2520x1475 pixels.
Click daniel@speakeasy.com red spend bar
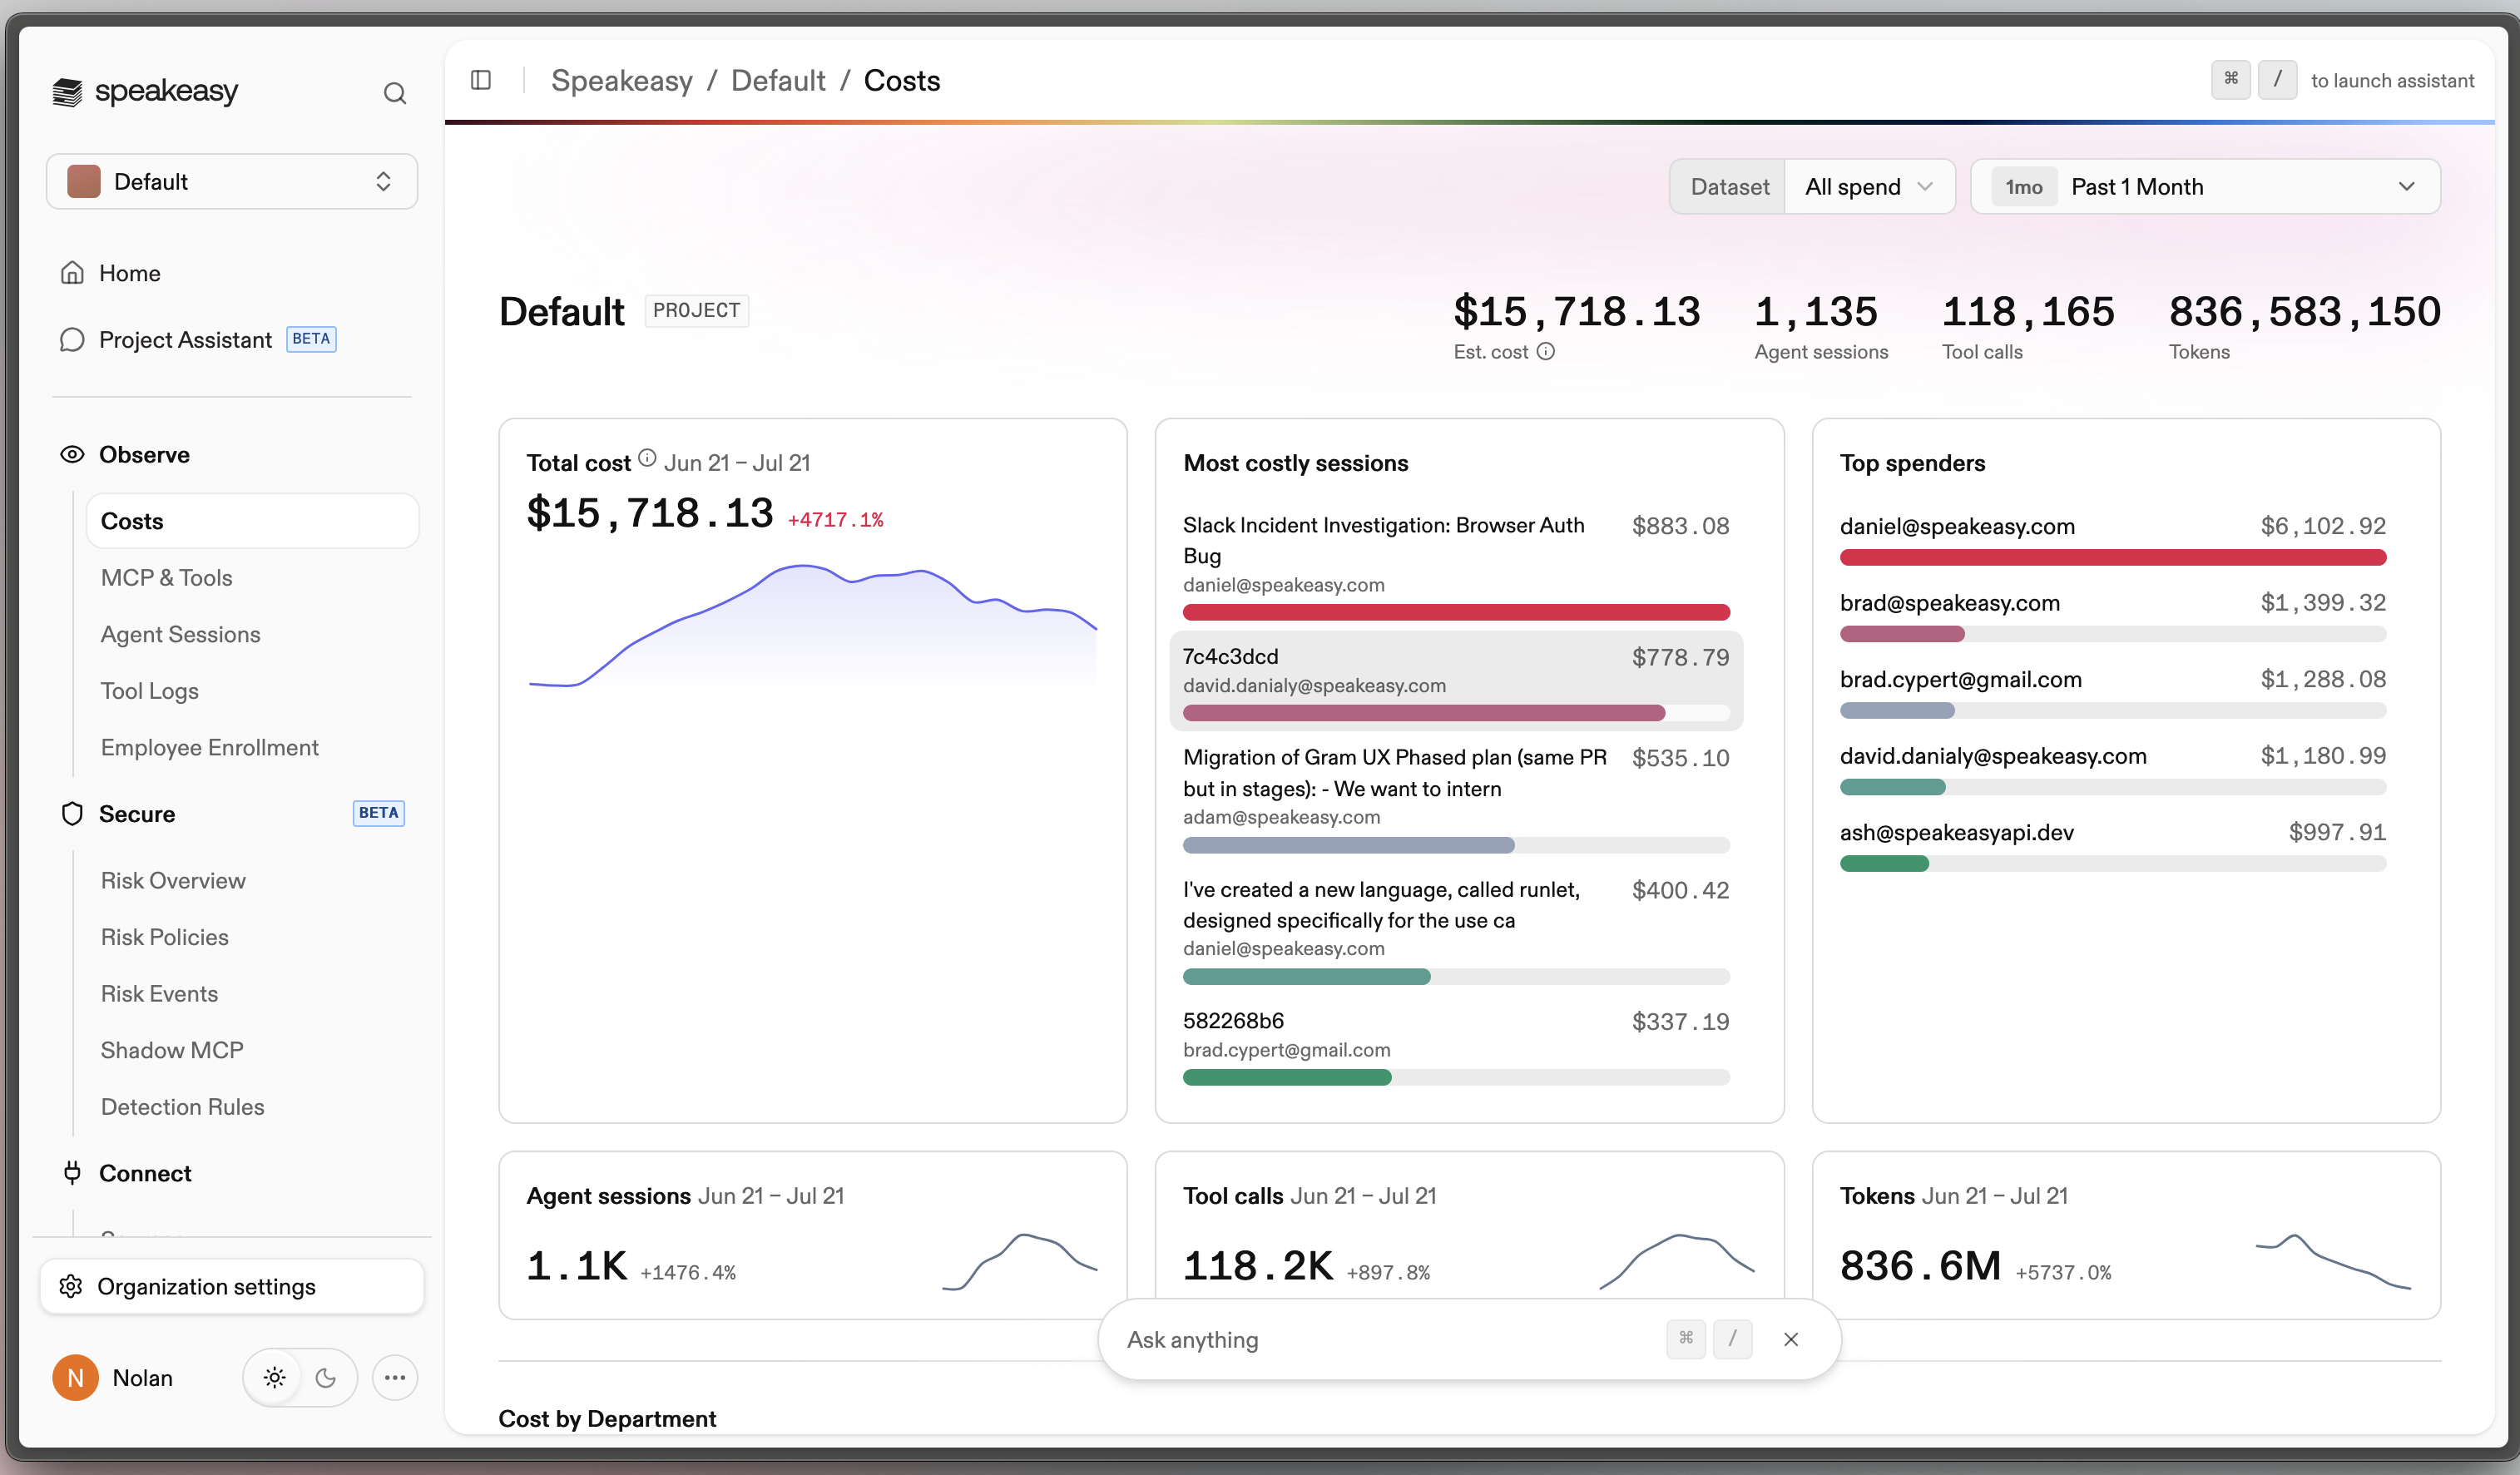(x=2112, y=557)
